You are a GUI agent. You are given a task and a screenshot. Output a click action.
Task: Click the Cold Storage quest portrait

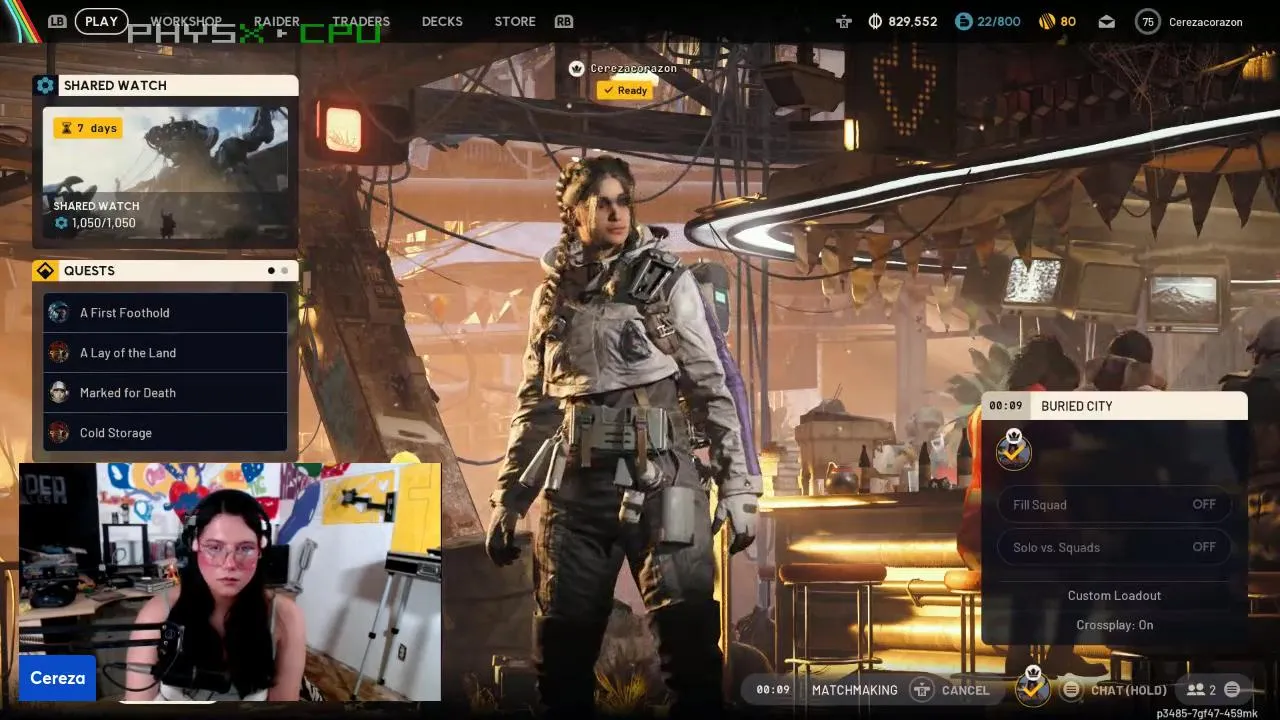click(x=59, y=432)
